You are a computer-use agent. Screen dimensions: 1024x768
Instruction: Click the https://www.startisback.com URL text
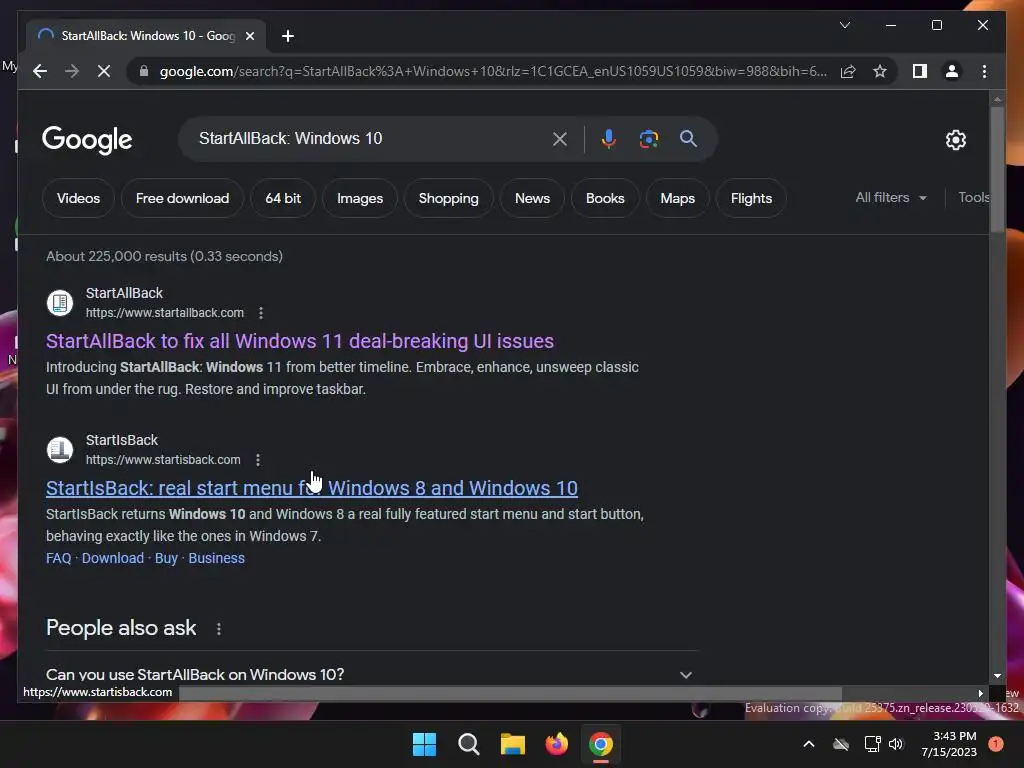(163, 460)
